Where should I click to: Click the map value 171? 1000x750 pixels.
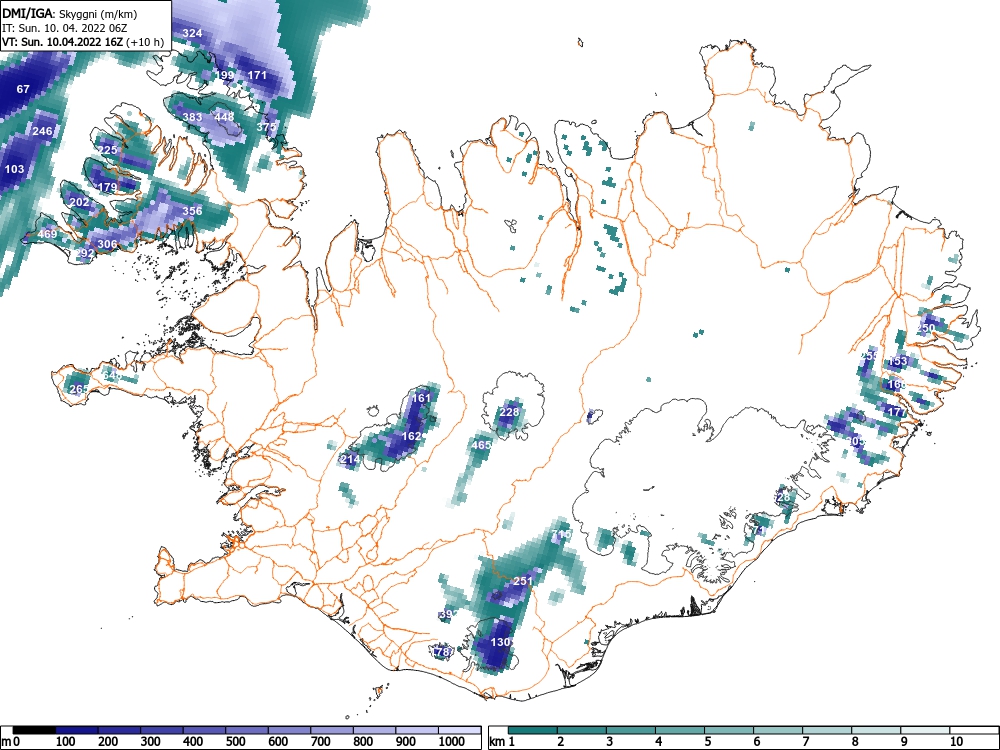click(257, 75)
